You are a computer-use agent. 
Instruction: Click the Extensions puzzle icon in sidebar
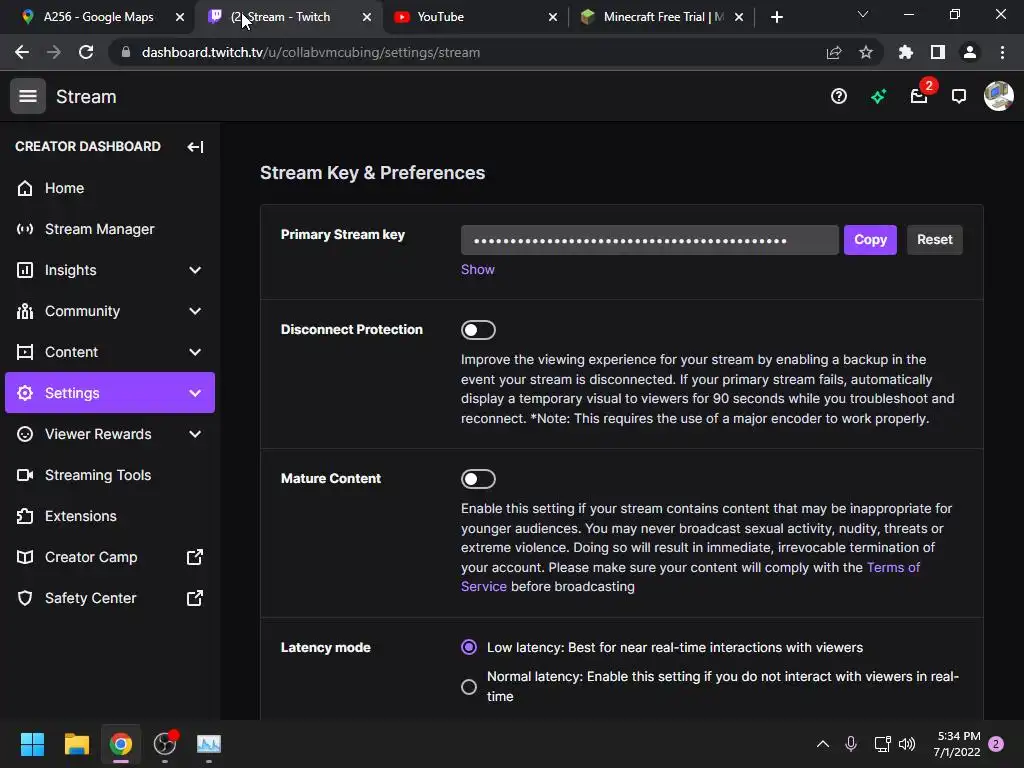25,517
